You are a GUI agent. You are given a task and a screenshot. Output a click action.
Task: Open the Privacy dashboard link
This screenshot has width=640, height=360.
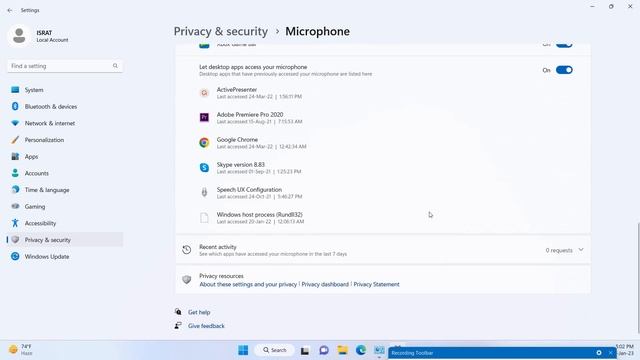(x=325, y=284)
